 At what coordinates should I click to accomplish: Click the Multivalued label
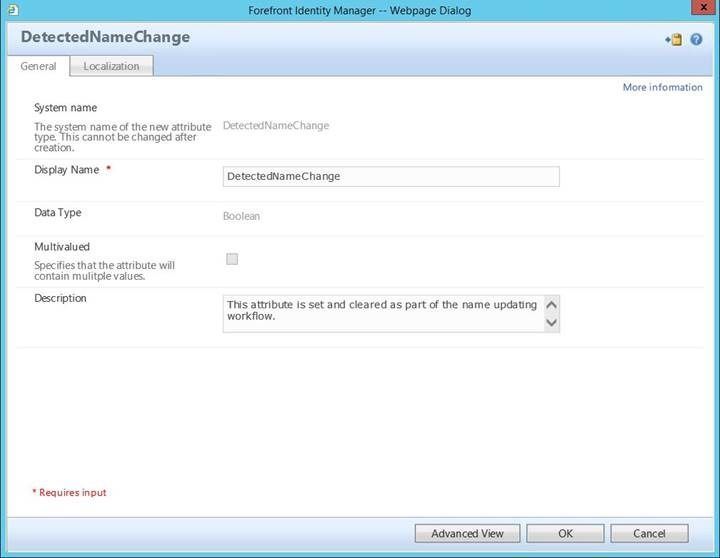[62, 247]
